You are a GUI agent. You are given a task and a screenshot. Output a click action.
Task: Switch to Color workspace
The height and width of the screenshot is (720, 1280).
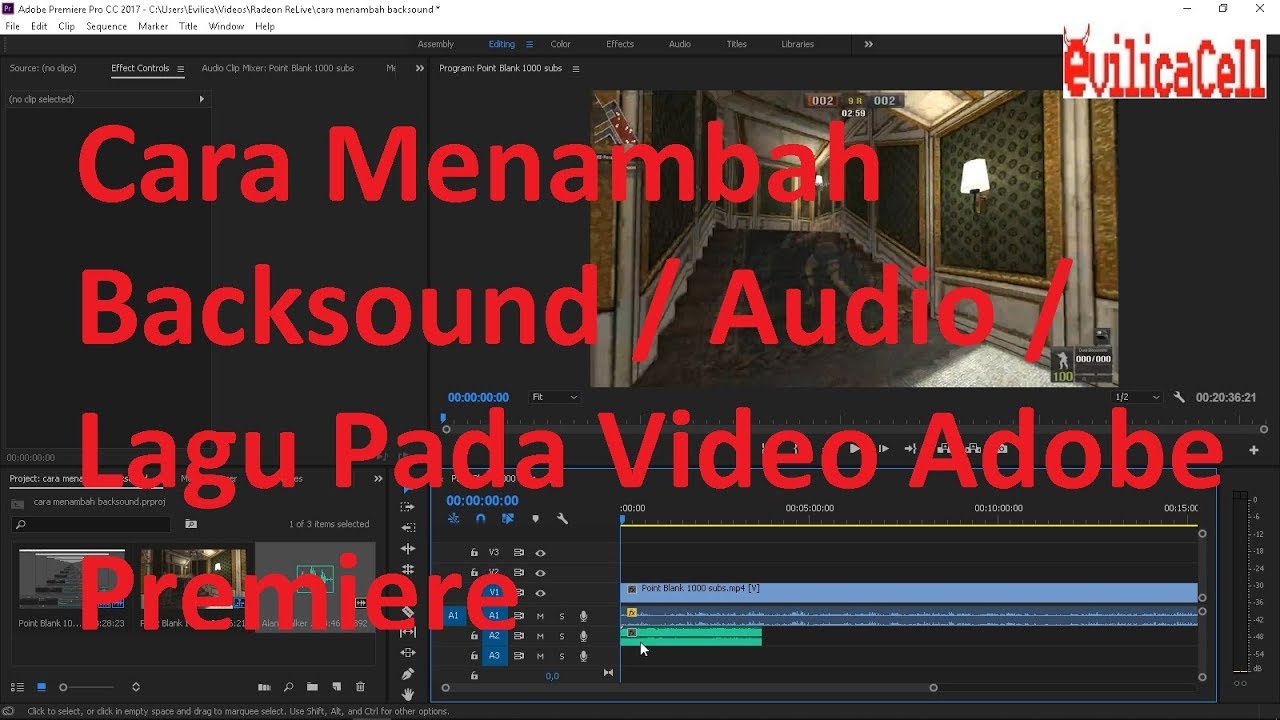(x=561, y=44)
